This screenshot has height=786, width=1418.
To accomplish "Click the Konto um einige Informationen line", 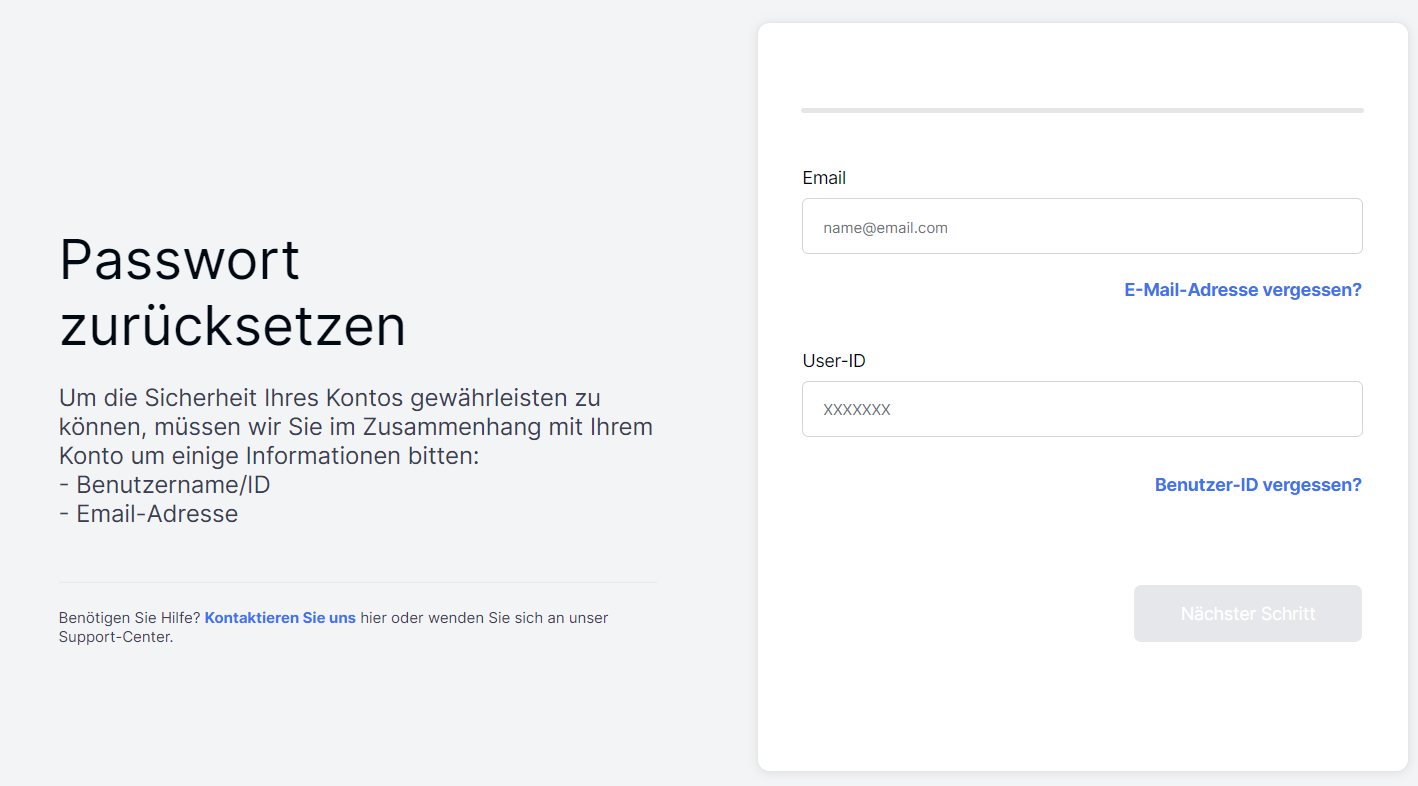I will point(270,456).
